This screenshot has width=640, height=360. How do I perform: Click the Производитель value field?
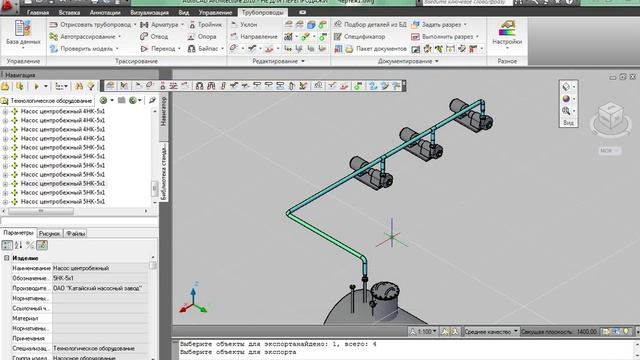(x=100, y=288)
